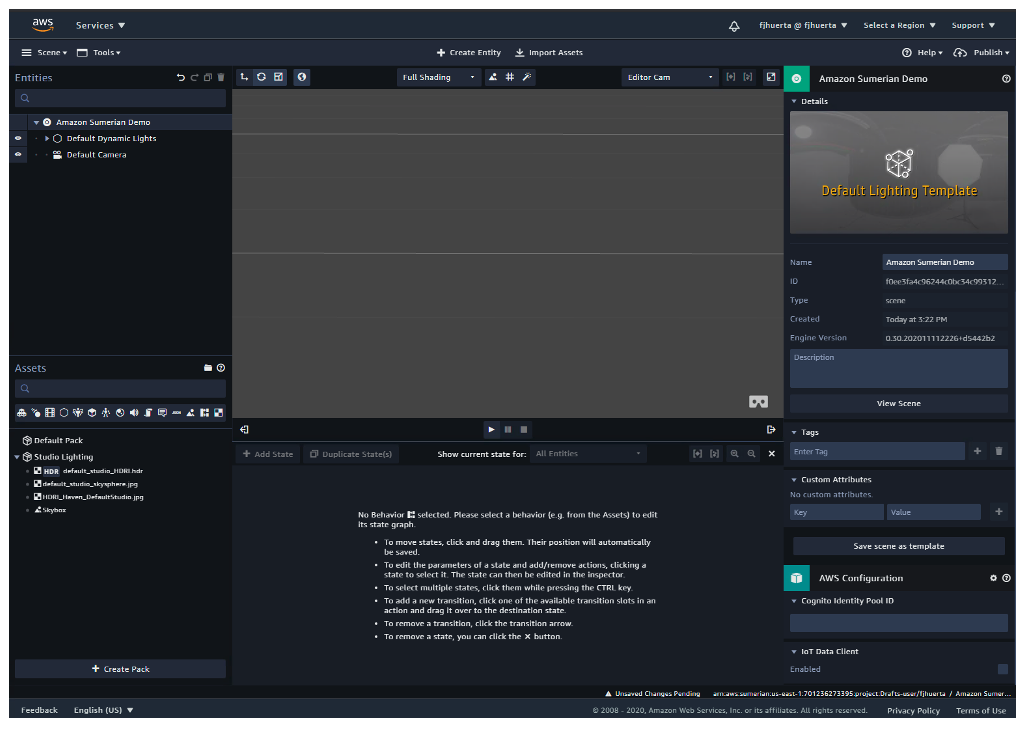Image resolution: width=1028 pixels, height=729 pixels.
Task: Toggle visibility of Default Camera
Action: pyautogui.click(x=18, y=155)
